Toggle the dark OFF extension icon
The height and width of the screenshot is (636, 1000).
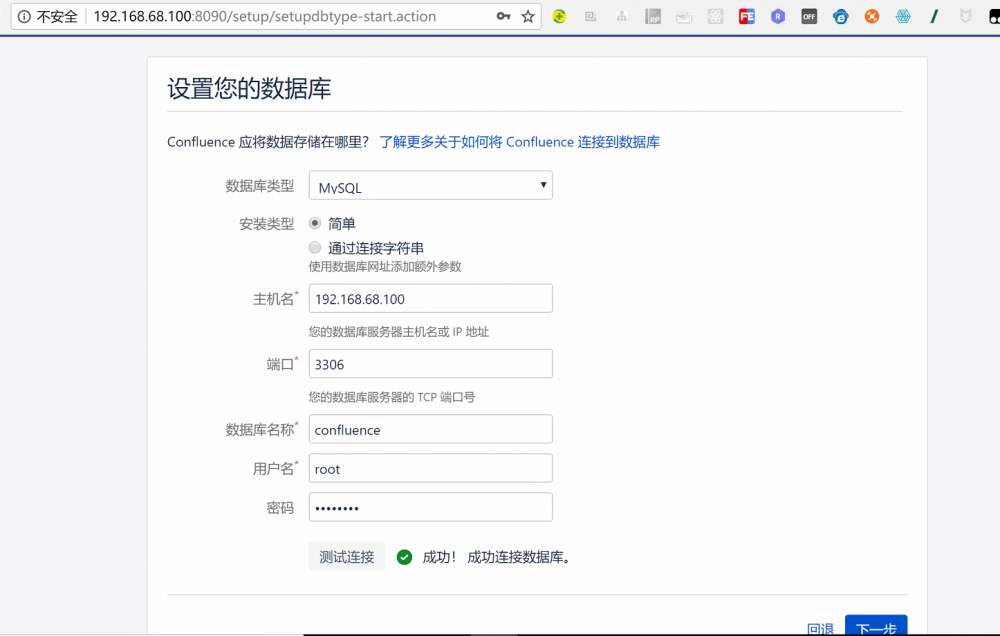point(809,17)
